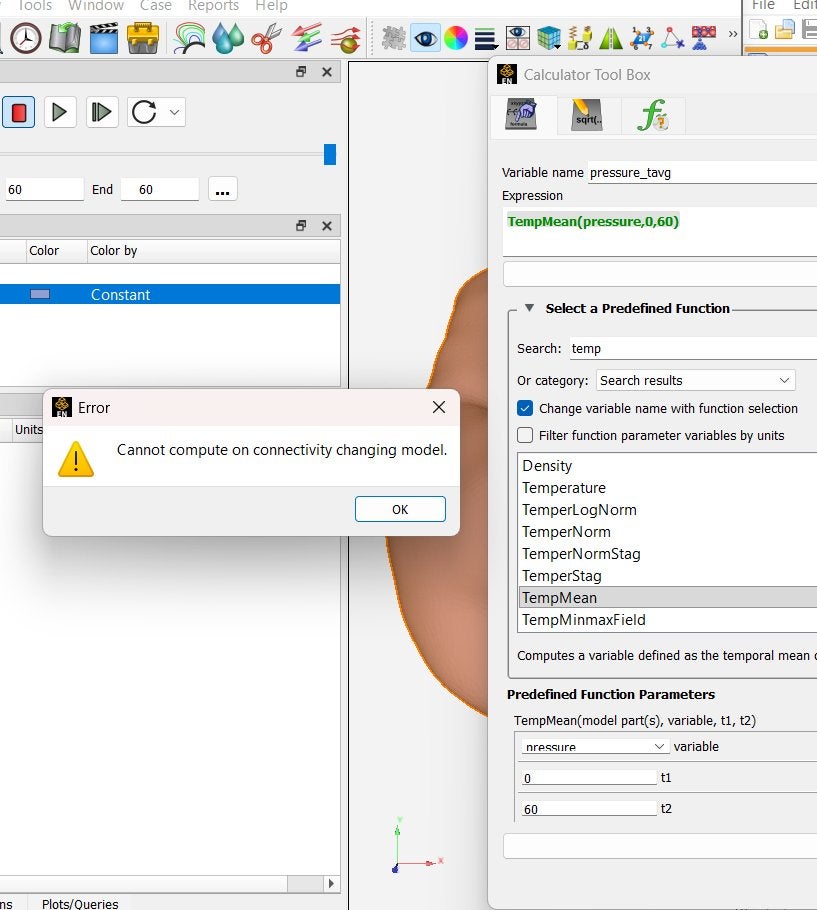Step forward one timestep

point(102,112)
